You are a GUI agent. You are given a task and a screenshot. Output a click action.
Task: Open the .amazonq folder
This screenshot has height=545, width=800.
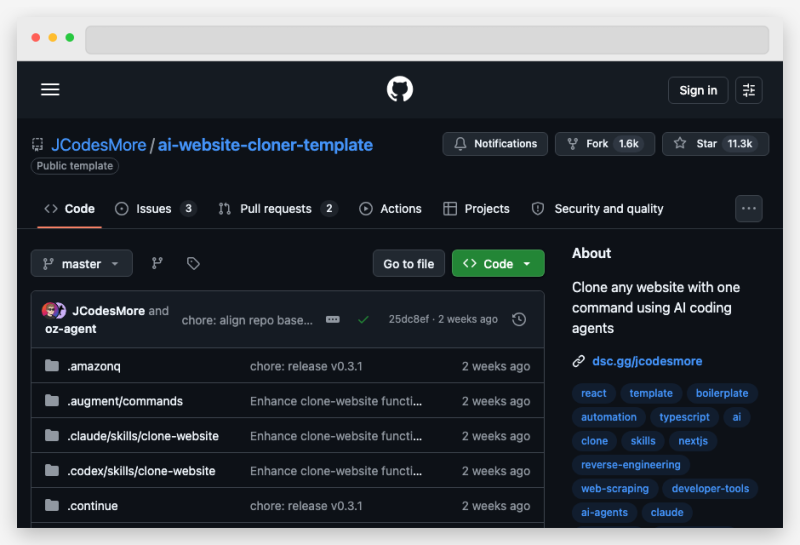click(94, 366)
